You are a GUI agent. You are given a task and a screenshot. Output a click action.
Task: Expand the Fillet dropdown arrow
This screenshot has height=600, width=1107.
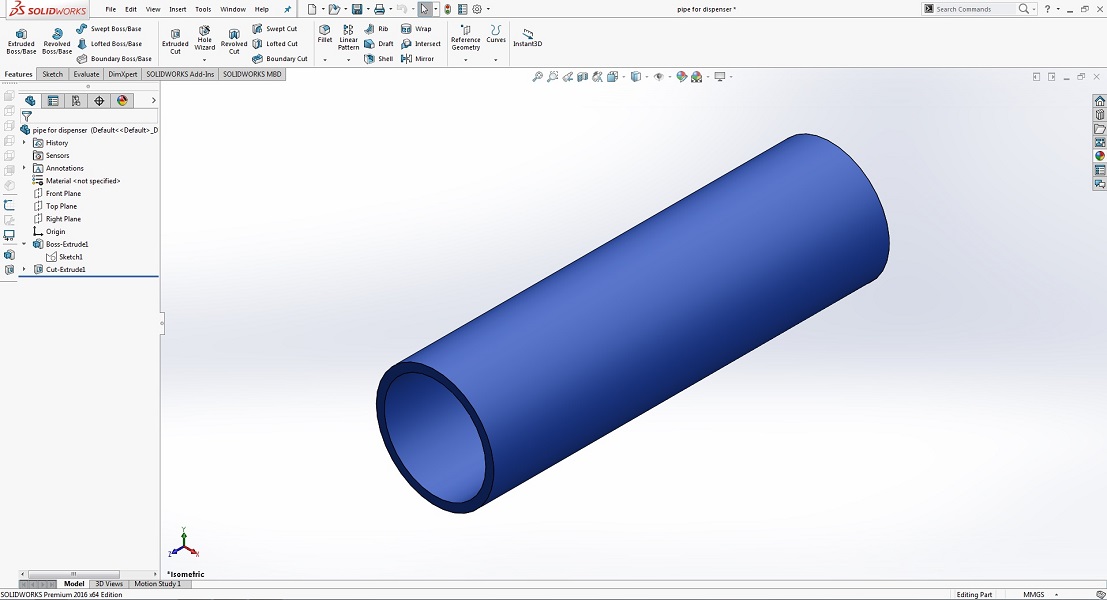pyautogui.click(x=325, y=60)
